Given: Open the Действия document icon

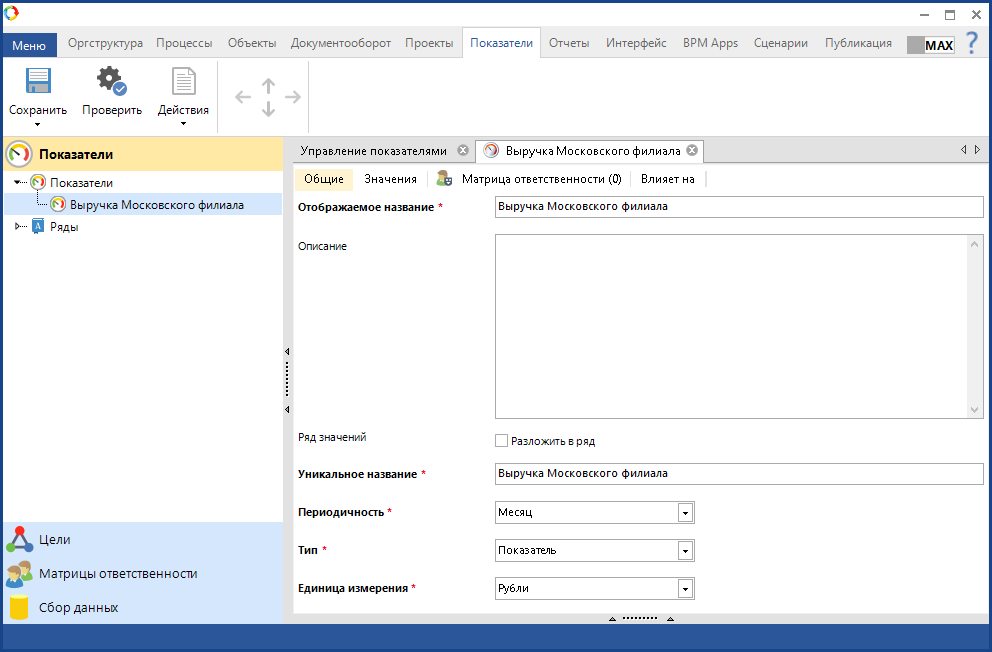Looking at the screenshot, I should point(183,82).
